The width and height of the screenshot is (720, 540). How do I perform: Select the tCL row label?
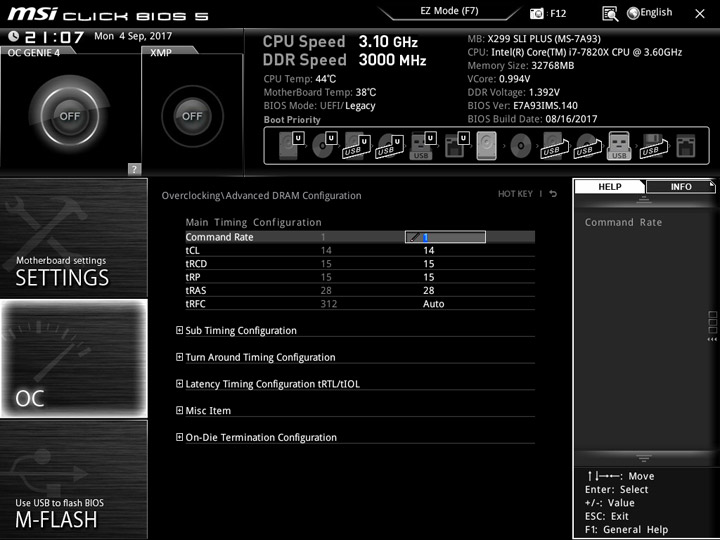click(x=192, y=250)
